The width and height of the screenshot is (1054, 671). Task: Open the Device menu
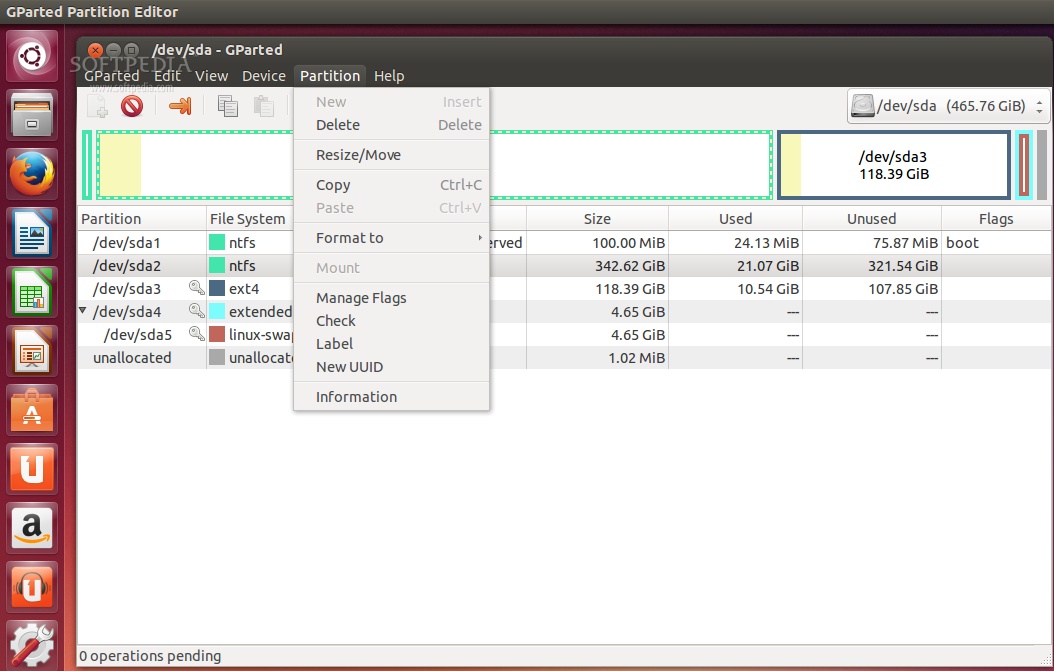click(x=263, y=76)
